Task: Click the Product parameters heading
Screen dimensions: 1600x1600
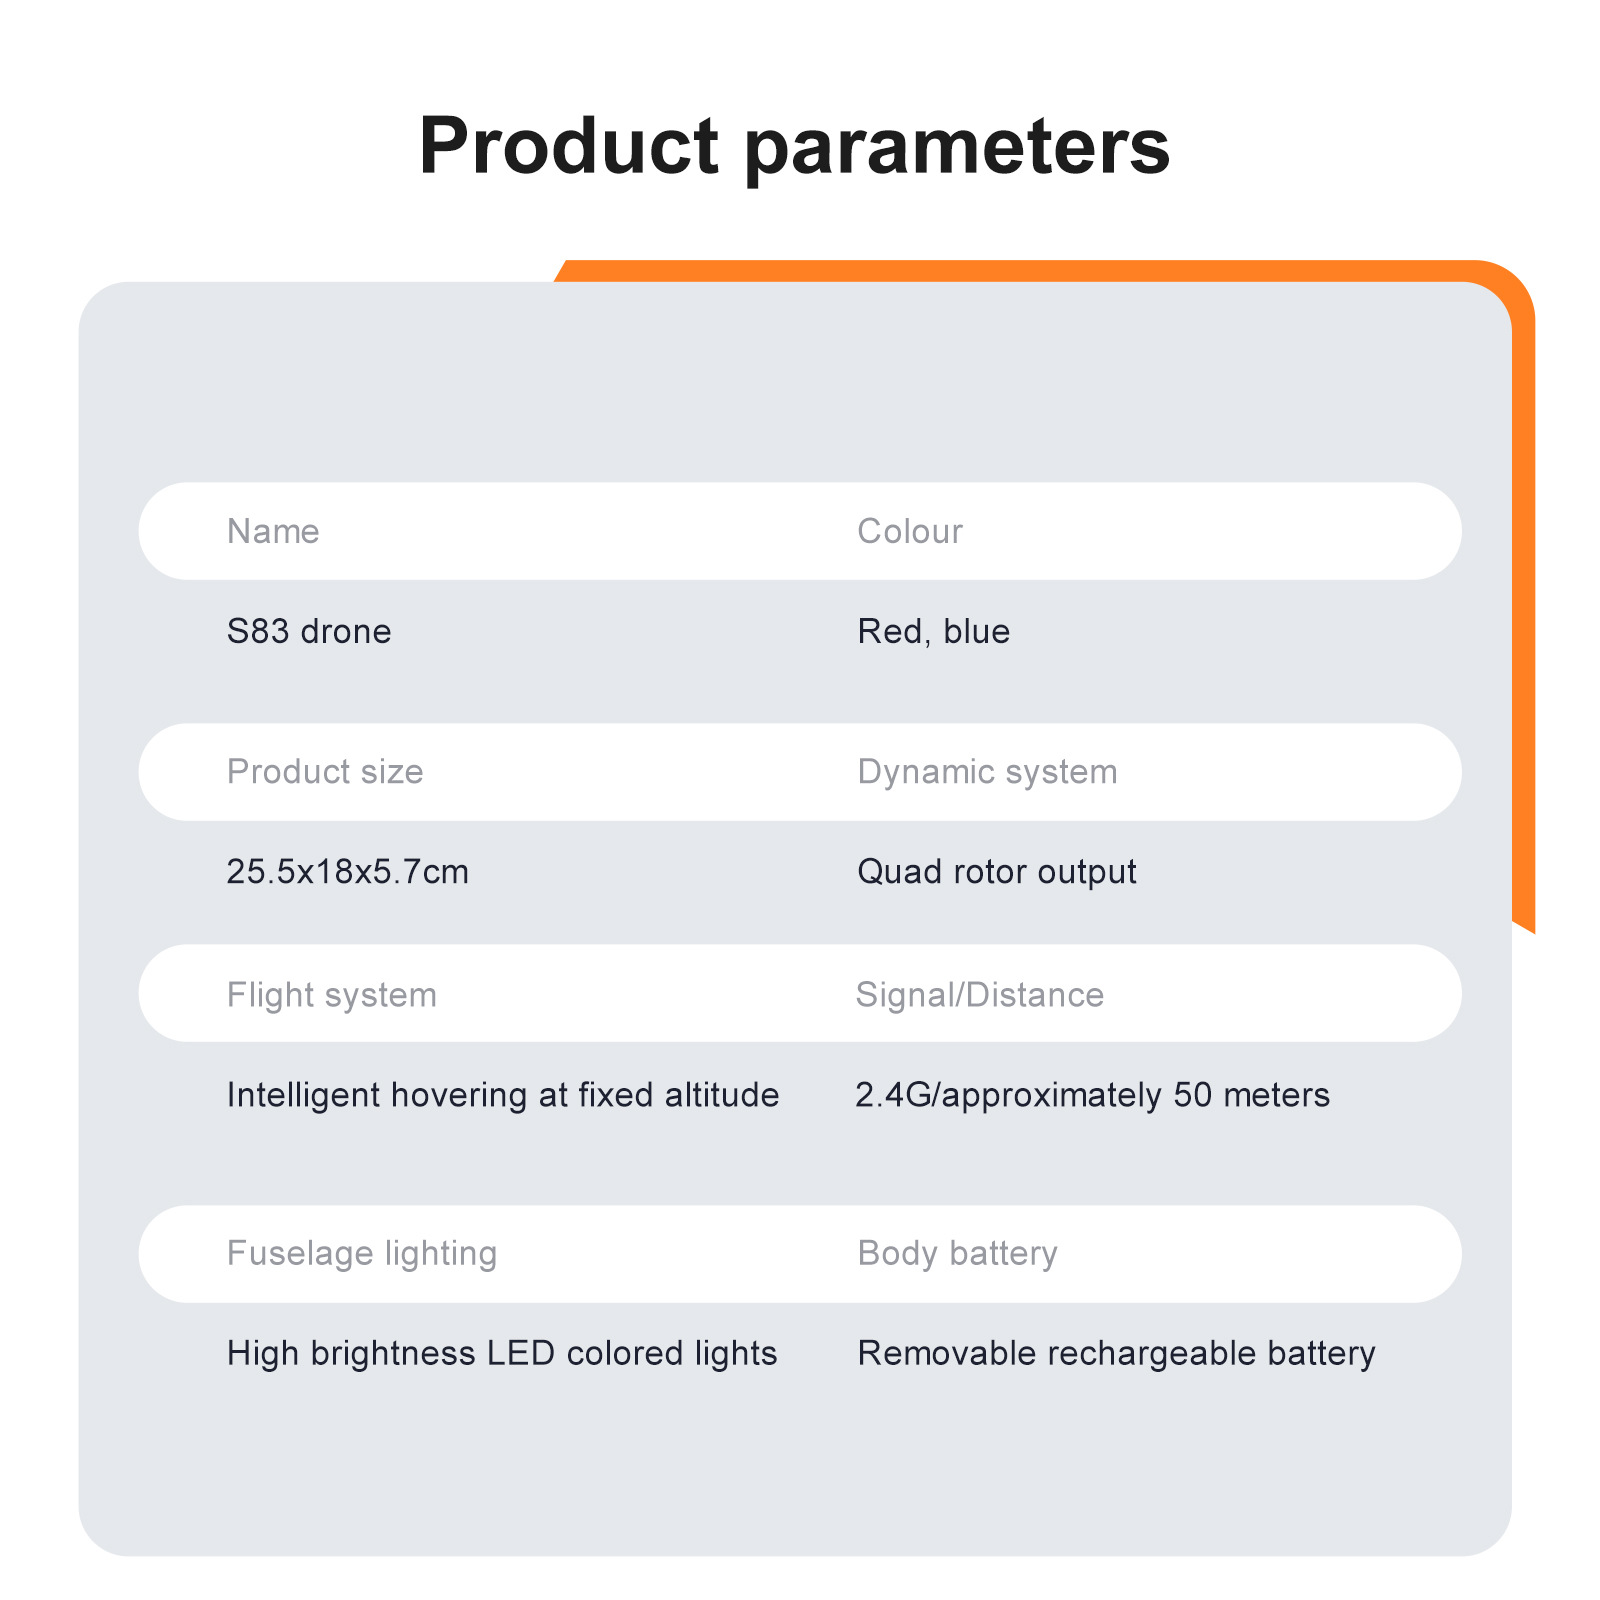Action: click(x=794, y=148)
